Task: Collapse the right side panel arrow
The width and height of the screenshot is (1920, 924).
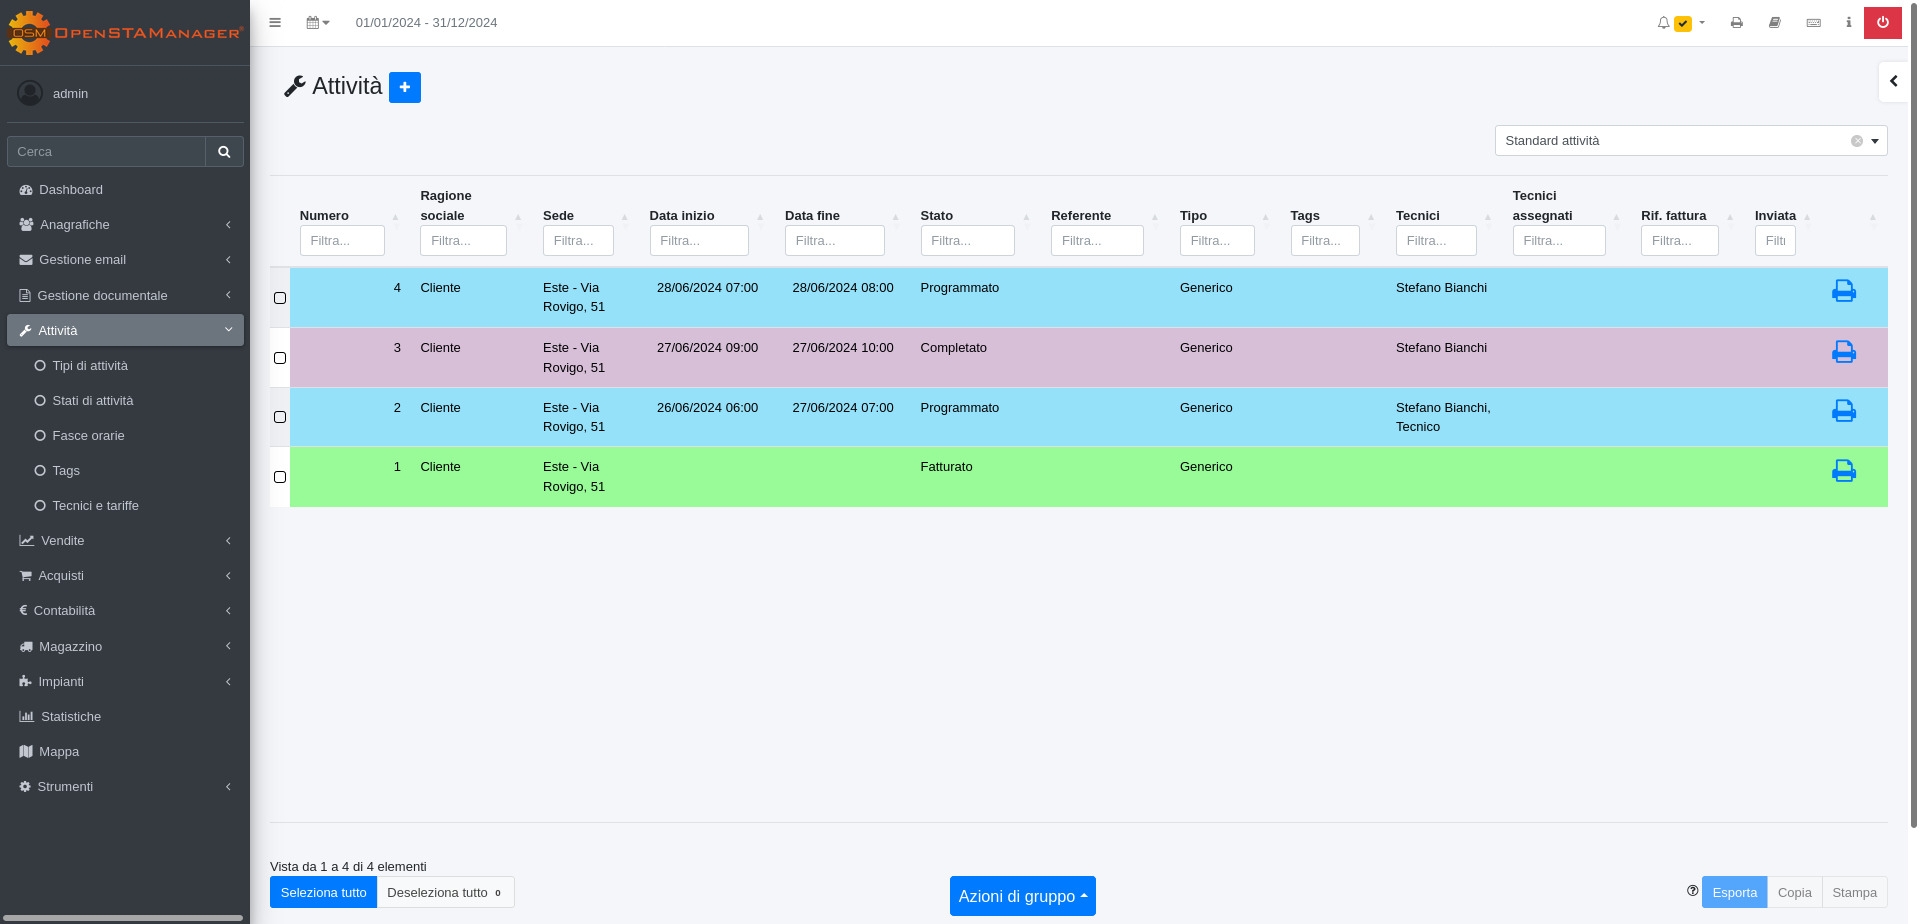Action: pyautogui.click(x=1893, y=82)
